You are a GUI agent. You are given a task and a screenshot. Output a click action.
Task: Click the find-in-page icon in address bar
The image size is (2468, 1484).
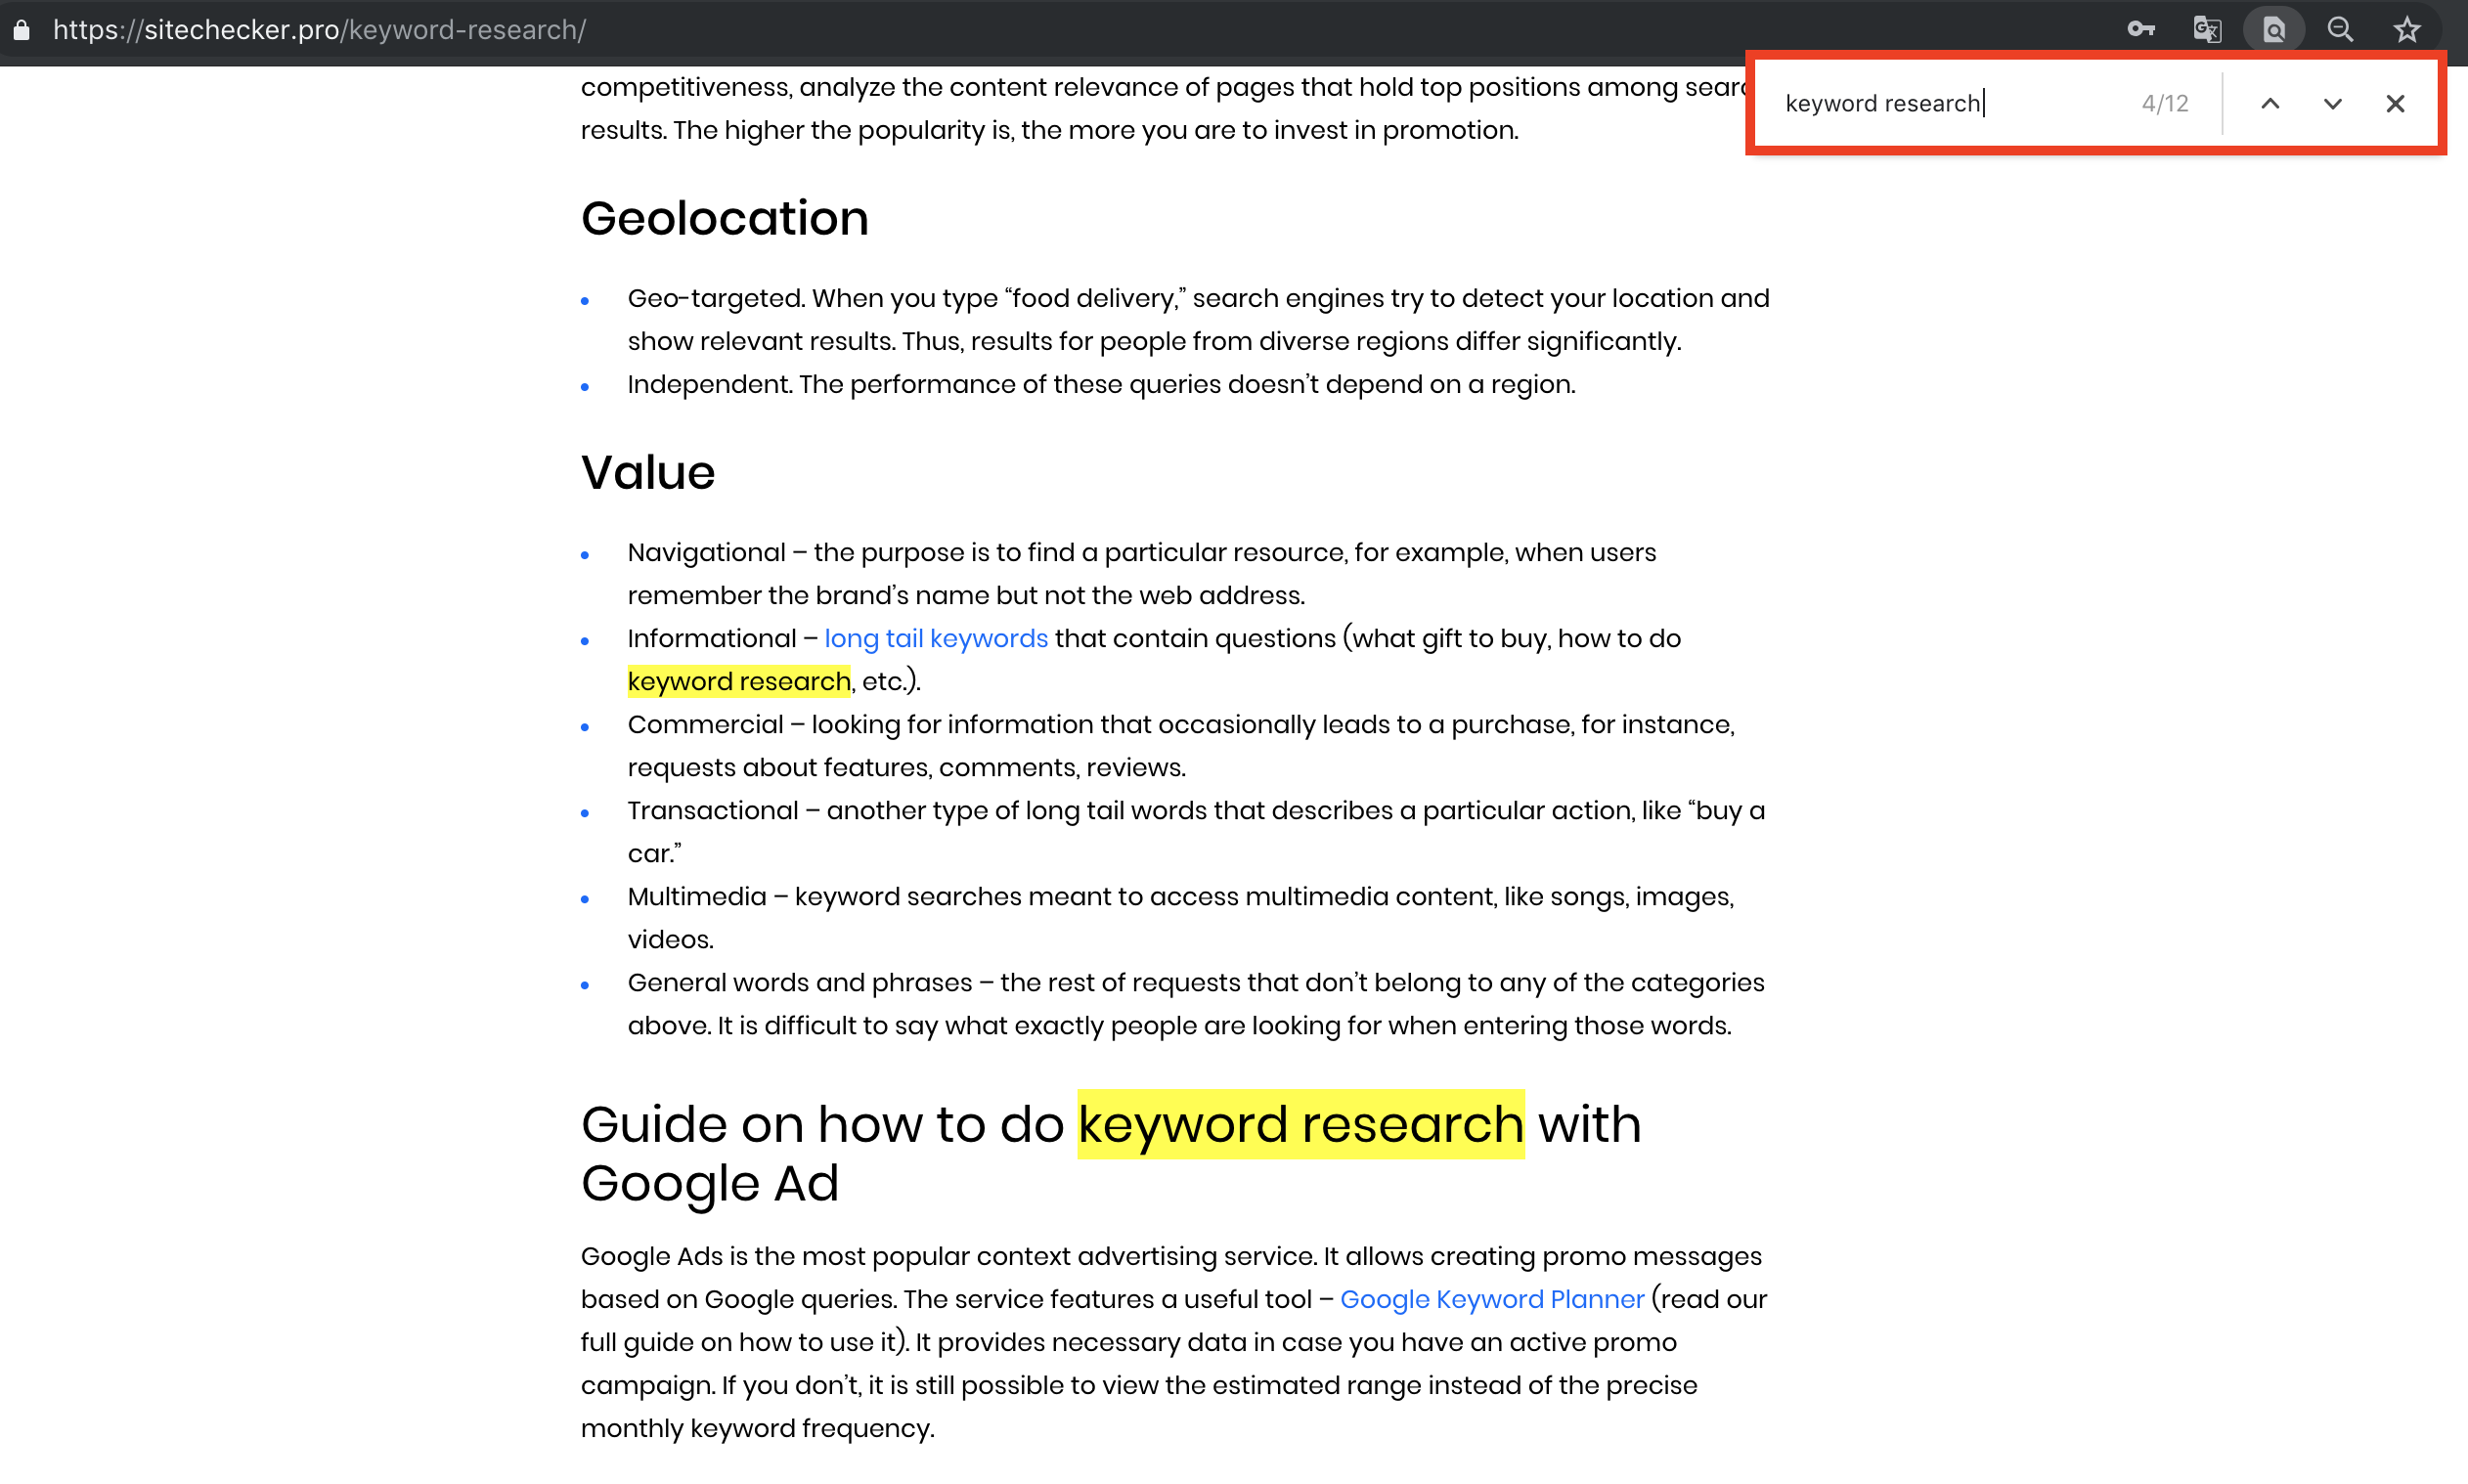coord(2273,30)
